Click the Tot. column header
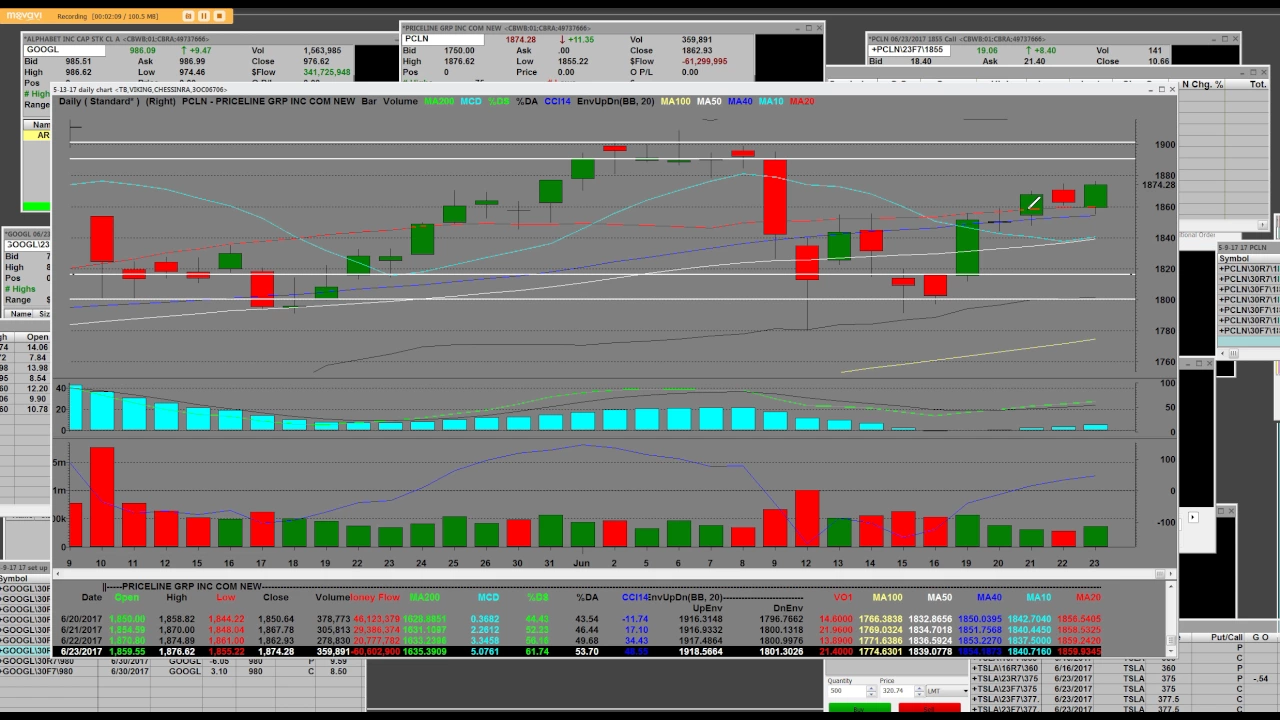1280x720 pixels. pyautogui.click(x=1258, y=84)
